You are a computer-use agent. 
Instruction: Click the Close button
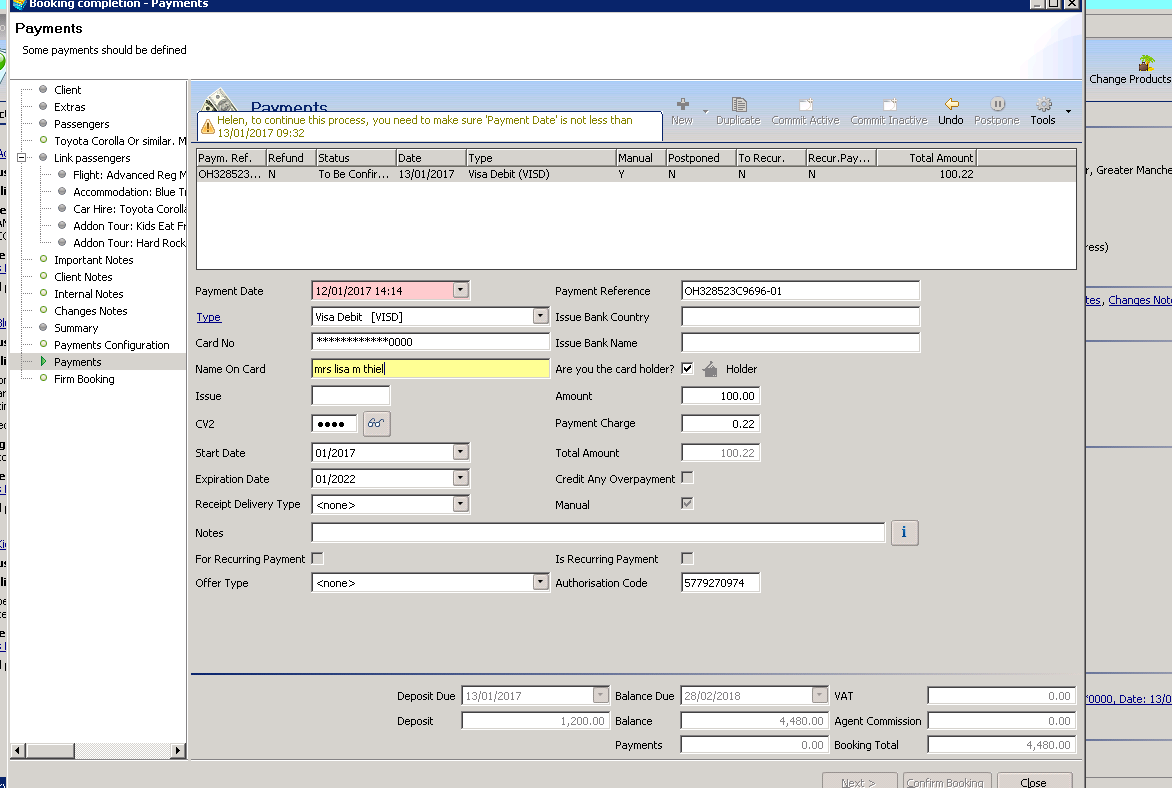point(1033,783)
